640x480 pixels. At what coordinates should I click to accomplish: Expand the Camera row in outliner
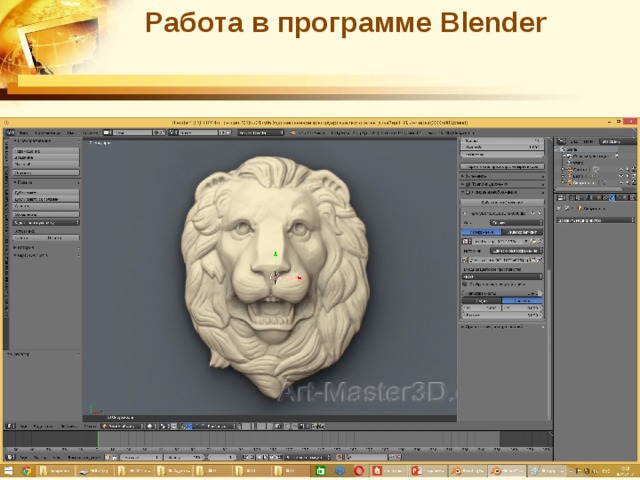point(563,169)
